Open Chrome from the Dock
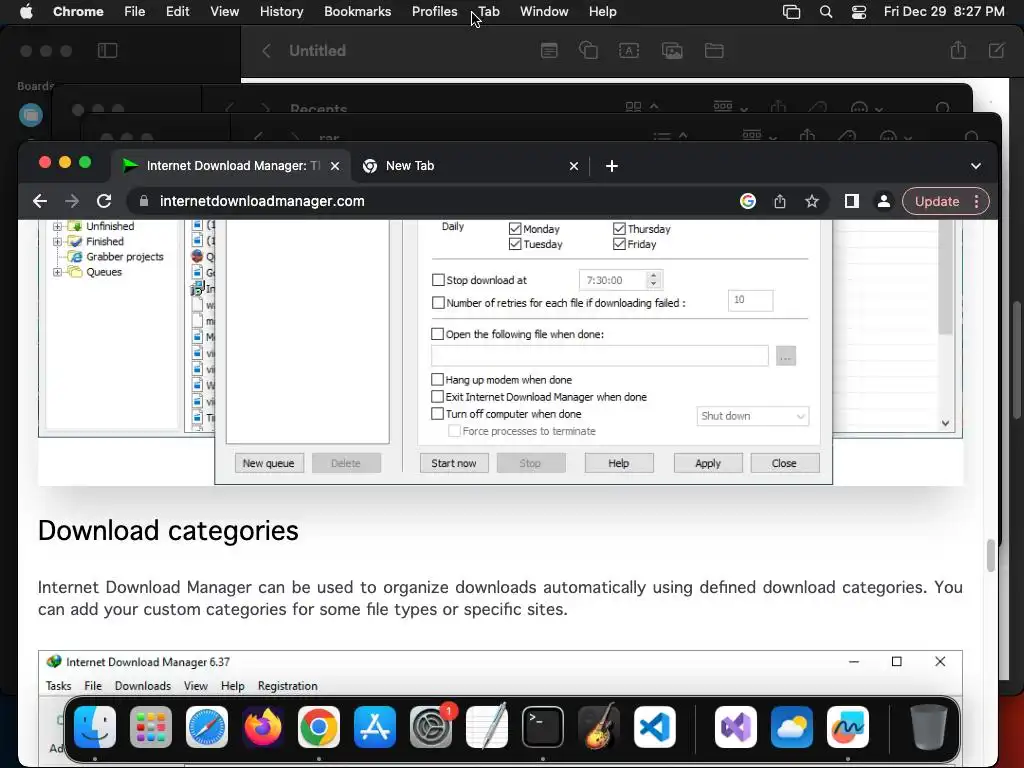The height and width of the screenshot is (768, 1024). (319, 727)
